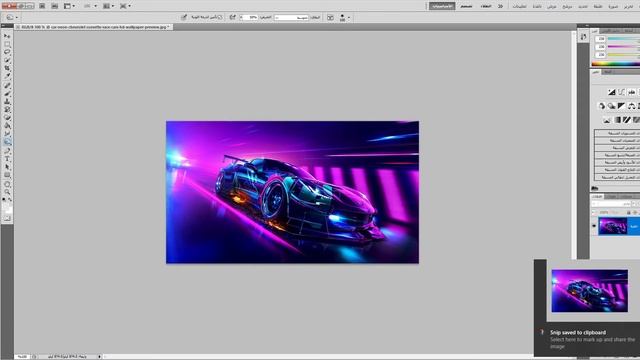Select the Brush tool
640x360 pixels.
[7, 93]
